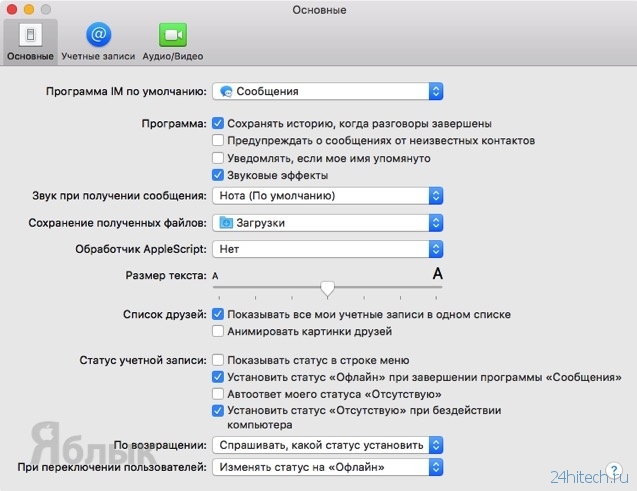
Task: Enable Предупреждать о сообщениях от неизвестных контактов
Action: (218, 141)
